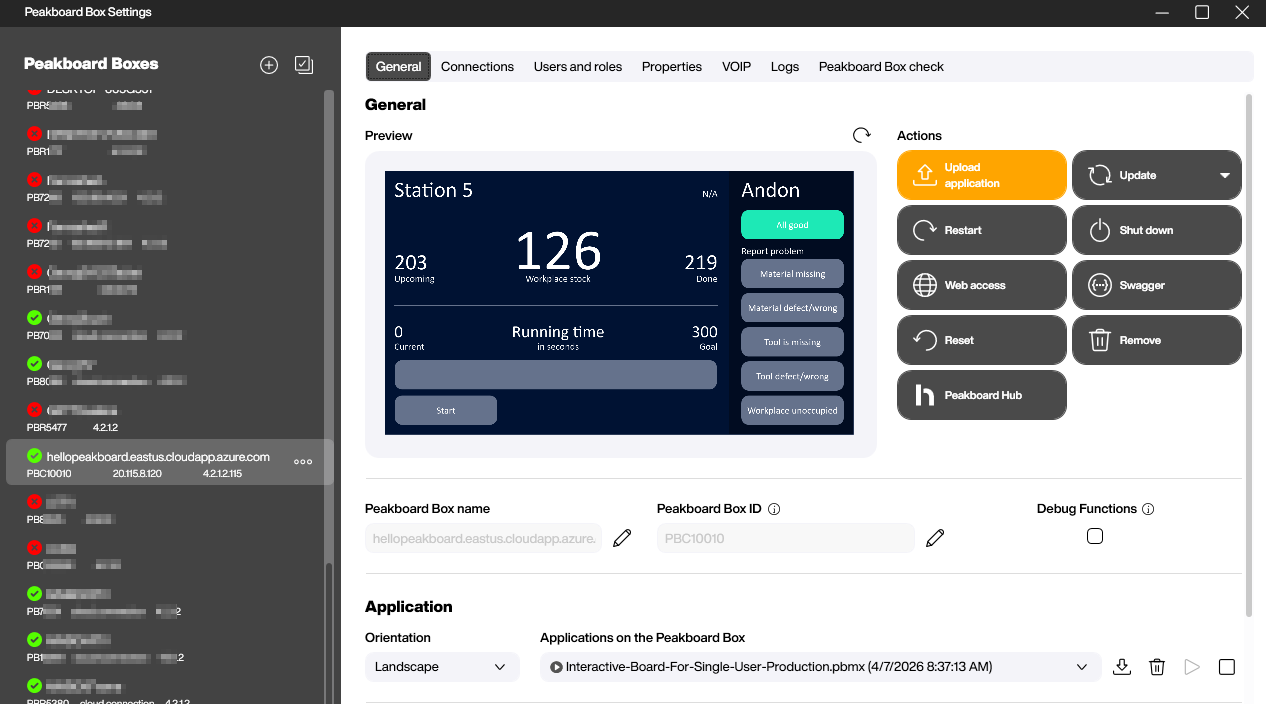
Task: Expand the Applications on the Peakboard Box dropdown
Action: point(1081,666)
